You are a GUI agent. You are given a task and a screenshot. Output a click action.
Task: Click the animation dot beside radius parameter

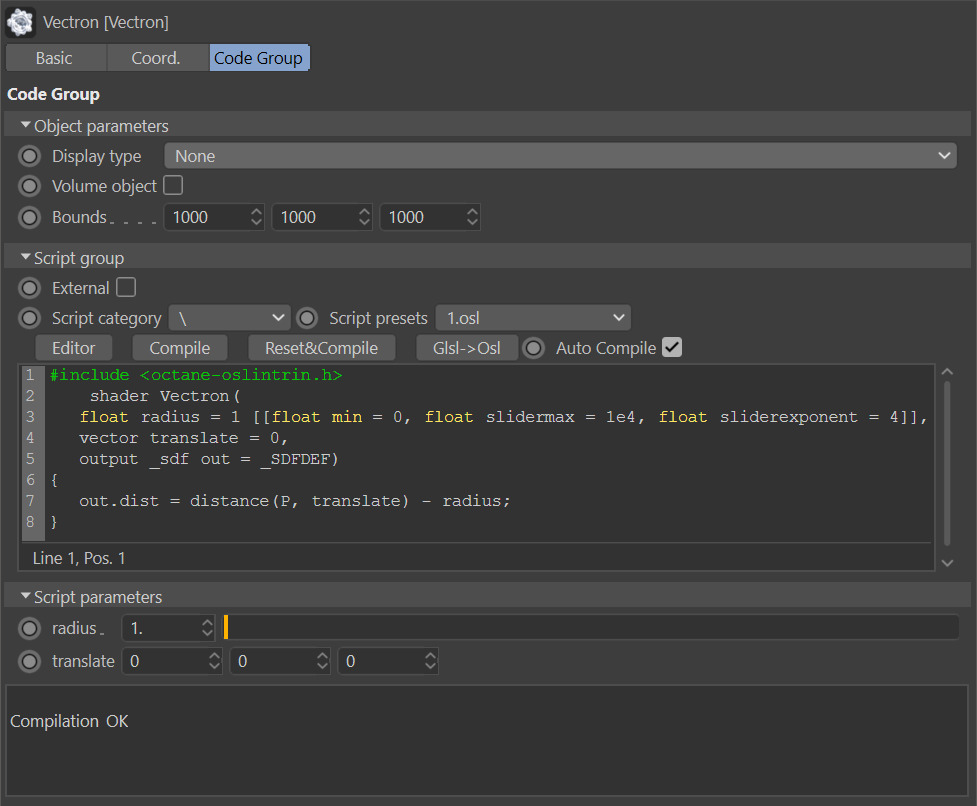(29, 628)
